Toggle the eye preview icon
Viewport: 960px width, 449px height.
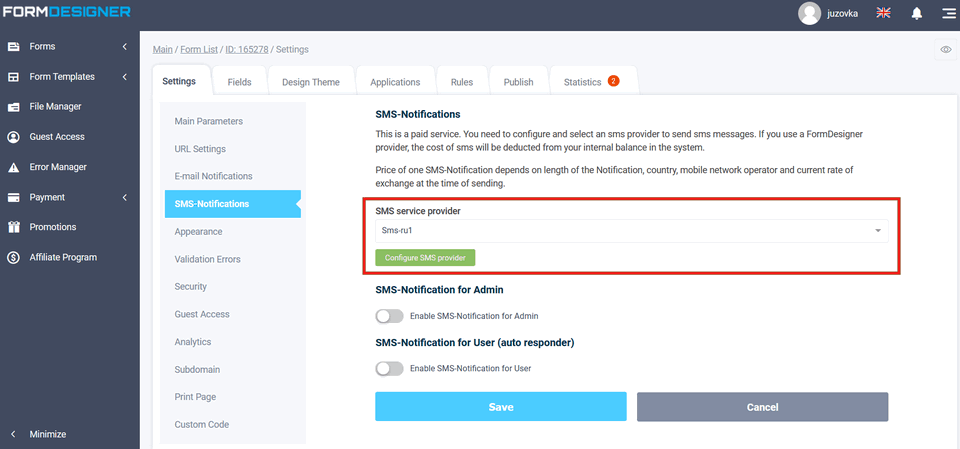coord(945,49)
